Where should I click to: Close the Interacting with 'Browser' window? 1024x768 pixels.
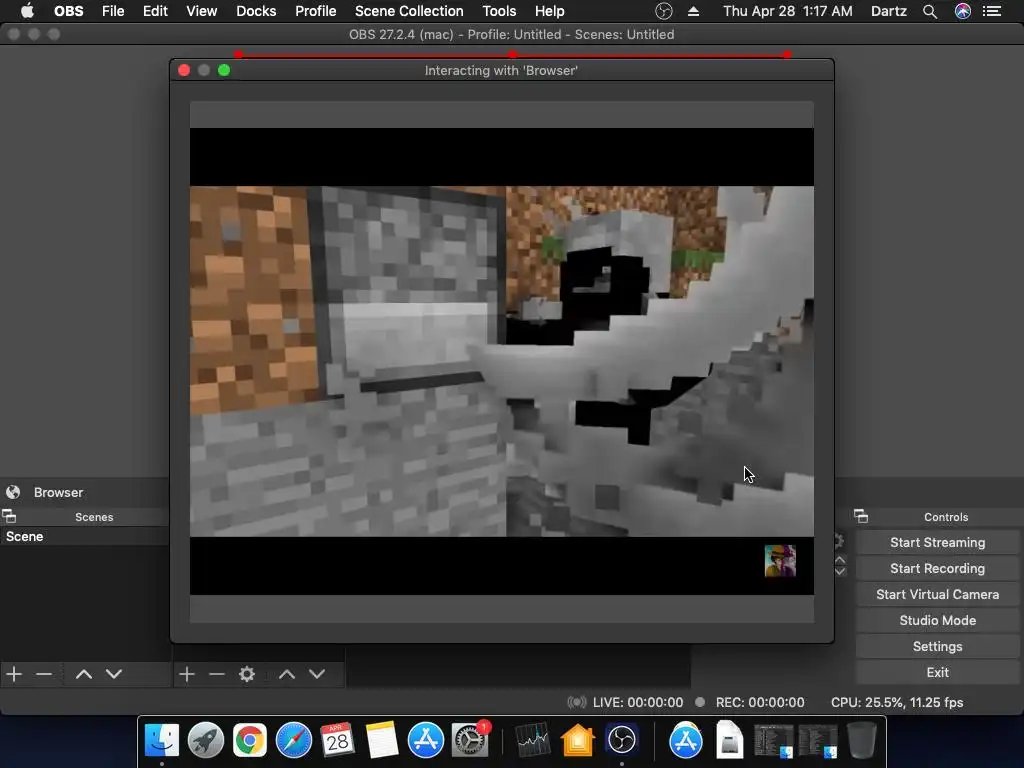tap(184, 70)
